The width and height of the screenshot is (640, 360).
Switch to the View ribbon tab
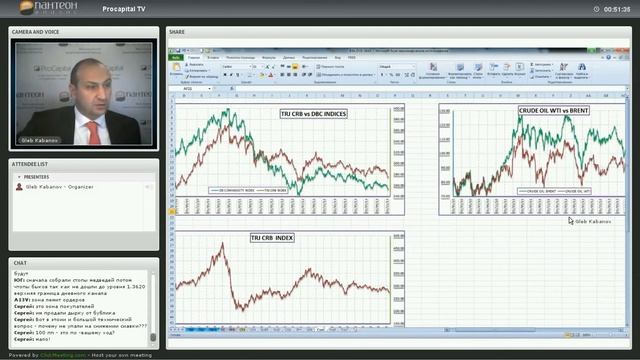(338, 58)
